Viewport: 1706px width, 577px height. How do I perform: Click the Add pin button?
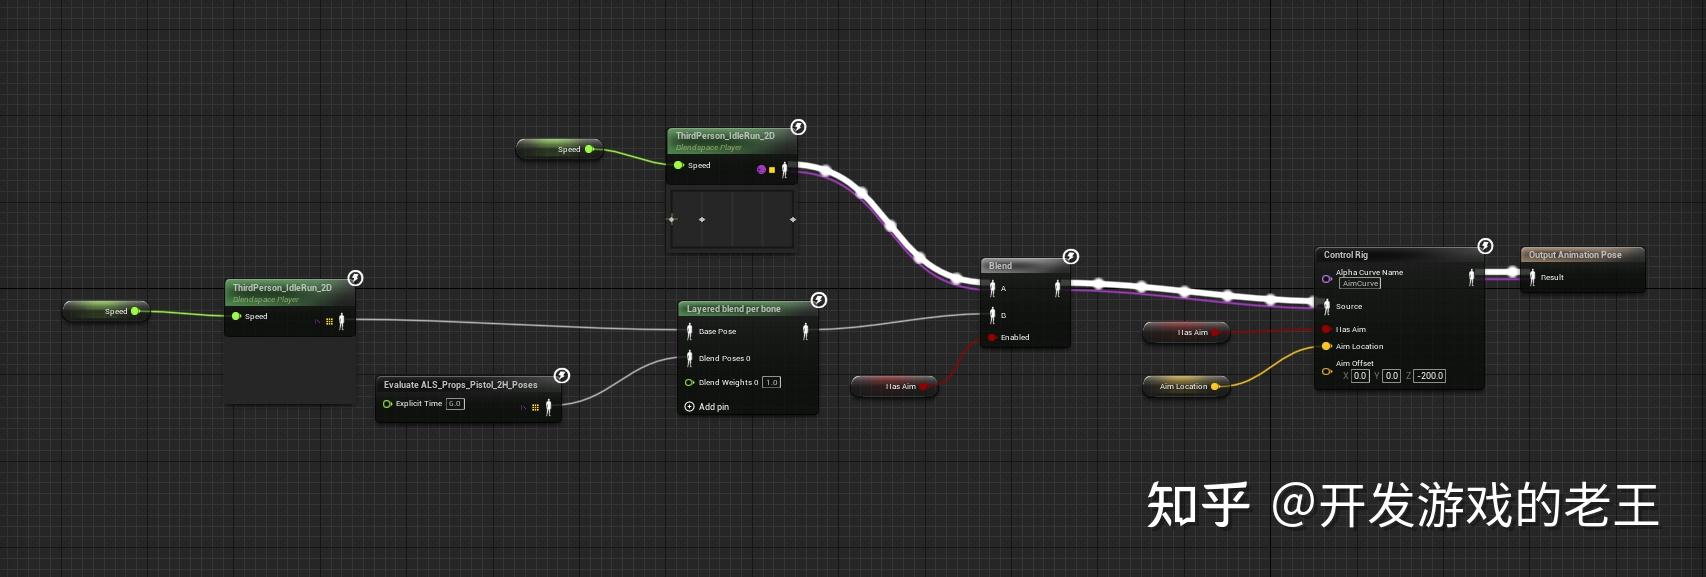click(706, 407)
